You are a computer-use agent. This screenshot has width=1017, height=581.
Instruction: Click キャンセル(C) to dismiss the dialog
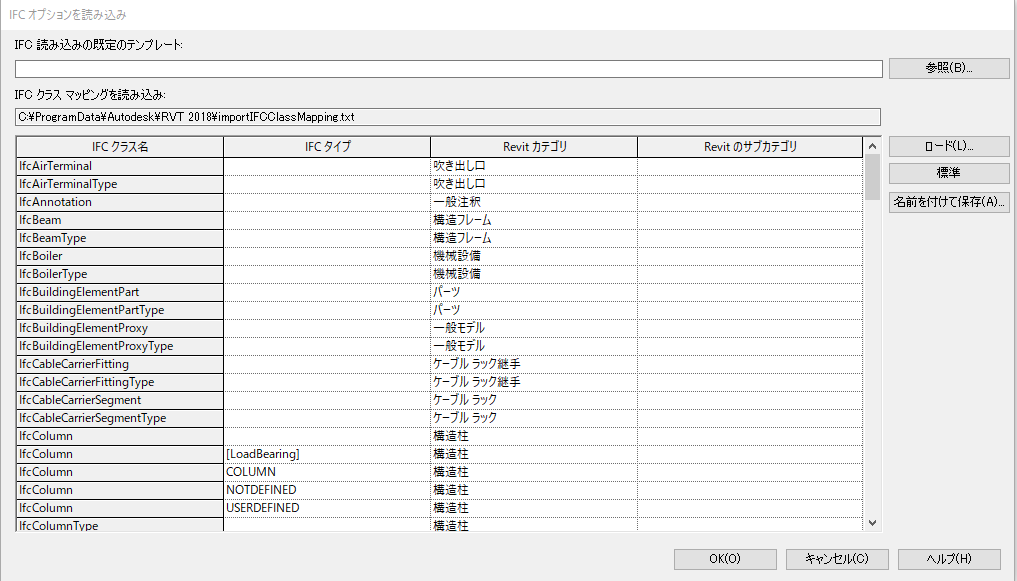click(837, 559)
